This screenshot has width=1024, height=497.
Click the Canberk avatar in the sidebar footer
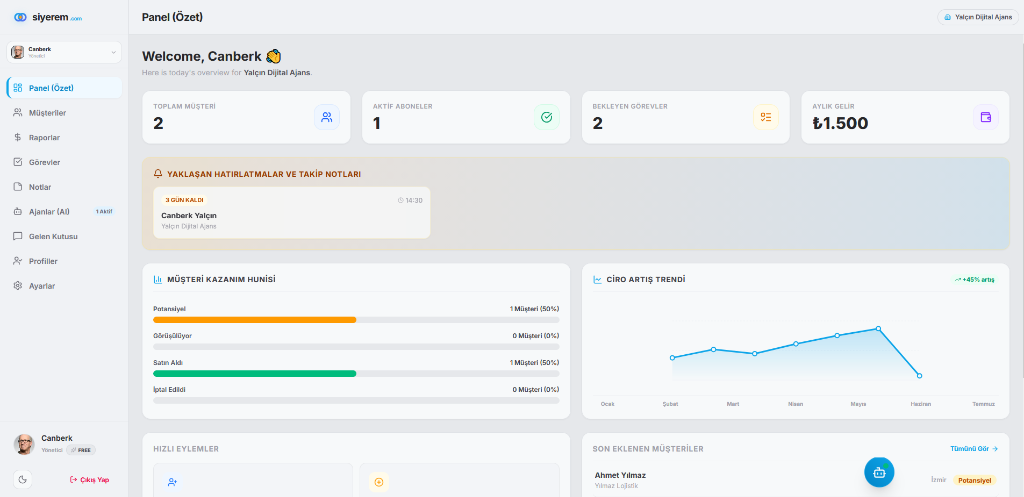pos(24,444)
